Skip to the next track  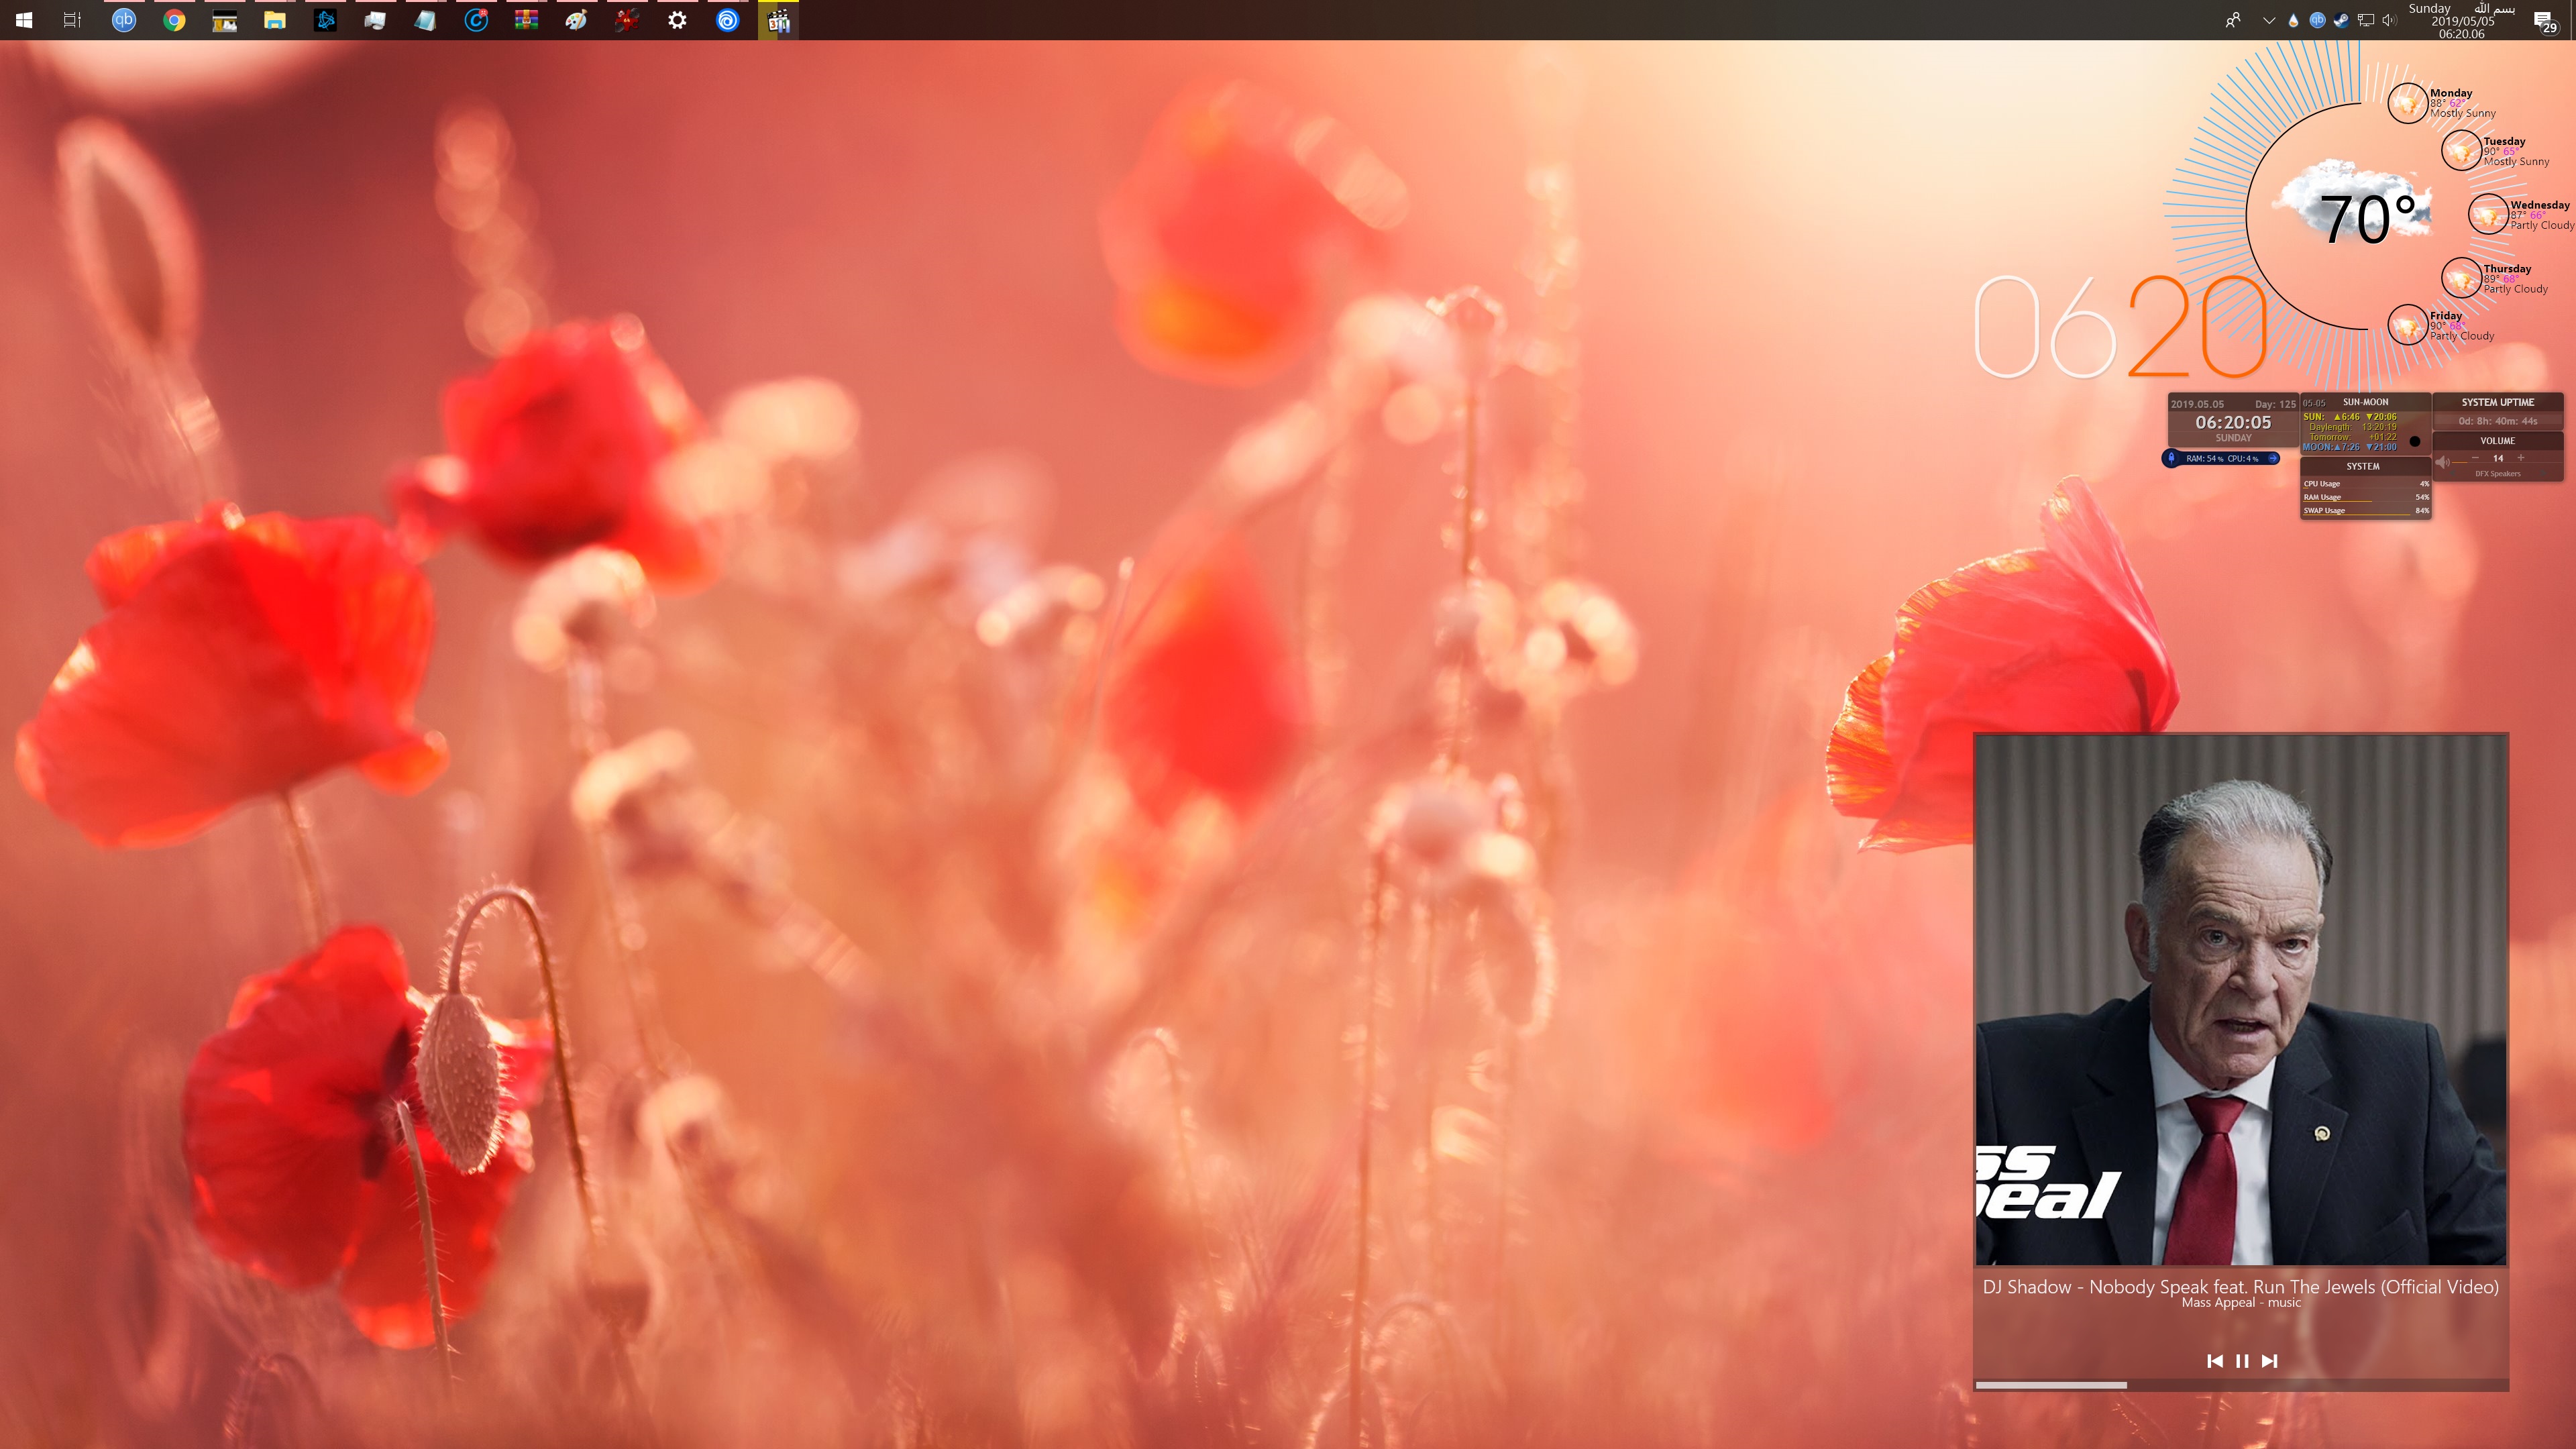(x=2270, y=1361)
